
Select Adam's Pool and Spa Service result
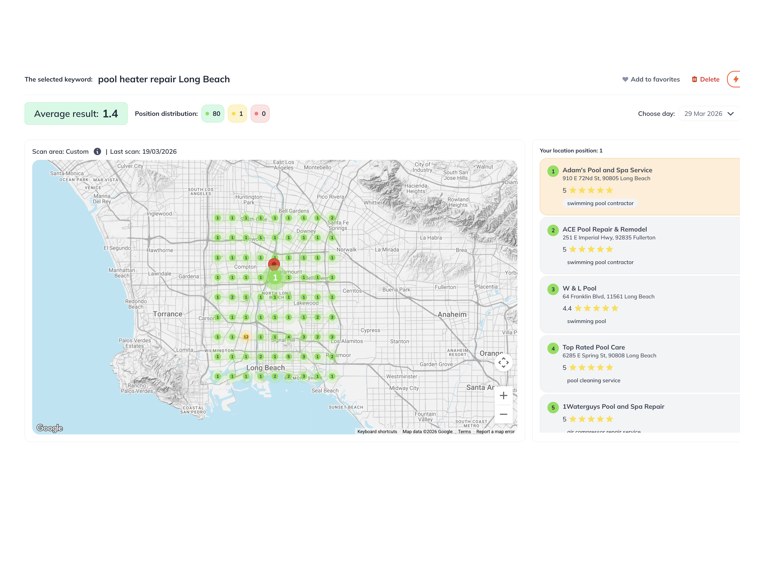click(640, 187)
